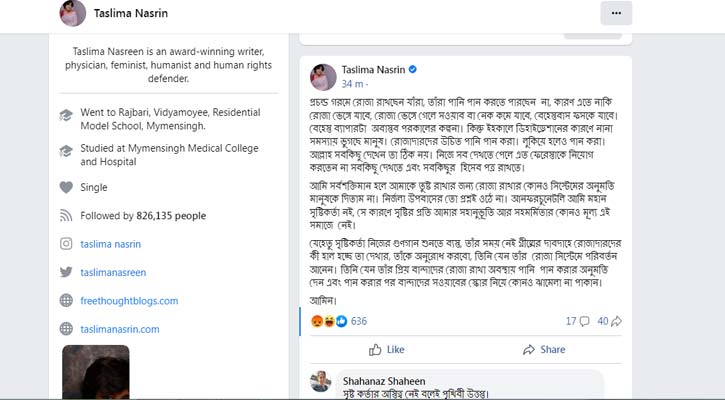Open the photo thumbnail in left sidebar
Image resolution: width=725 pixels, height=400 pixels.
[96, 372]
